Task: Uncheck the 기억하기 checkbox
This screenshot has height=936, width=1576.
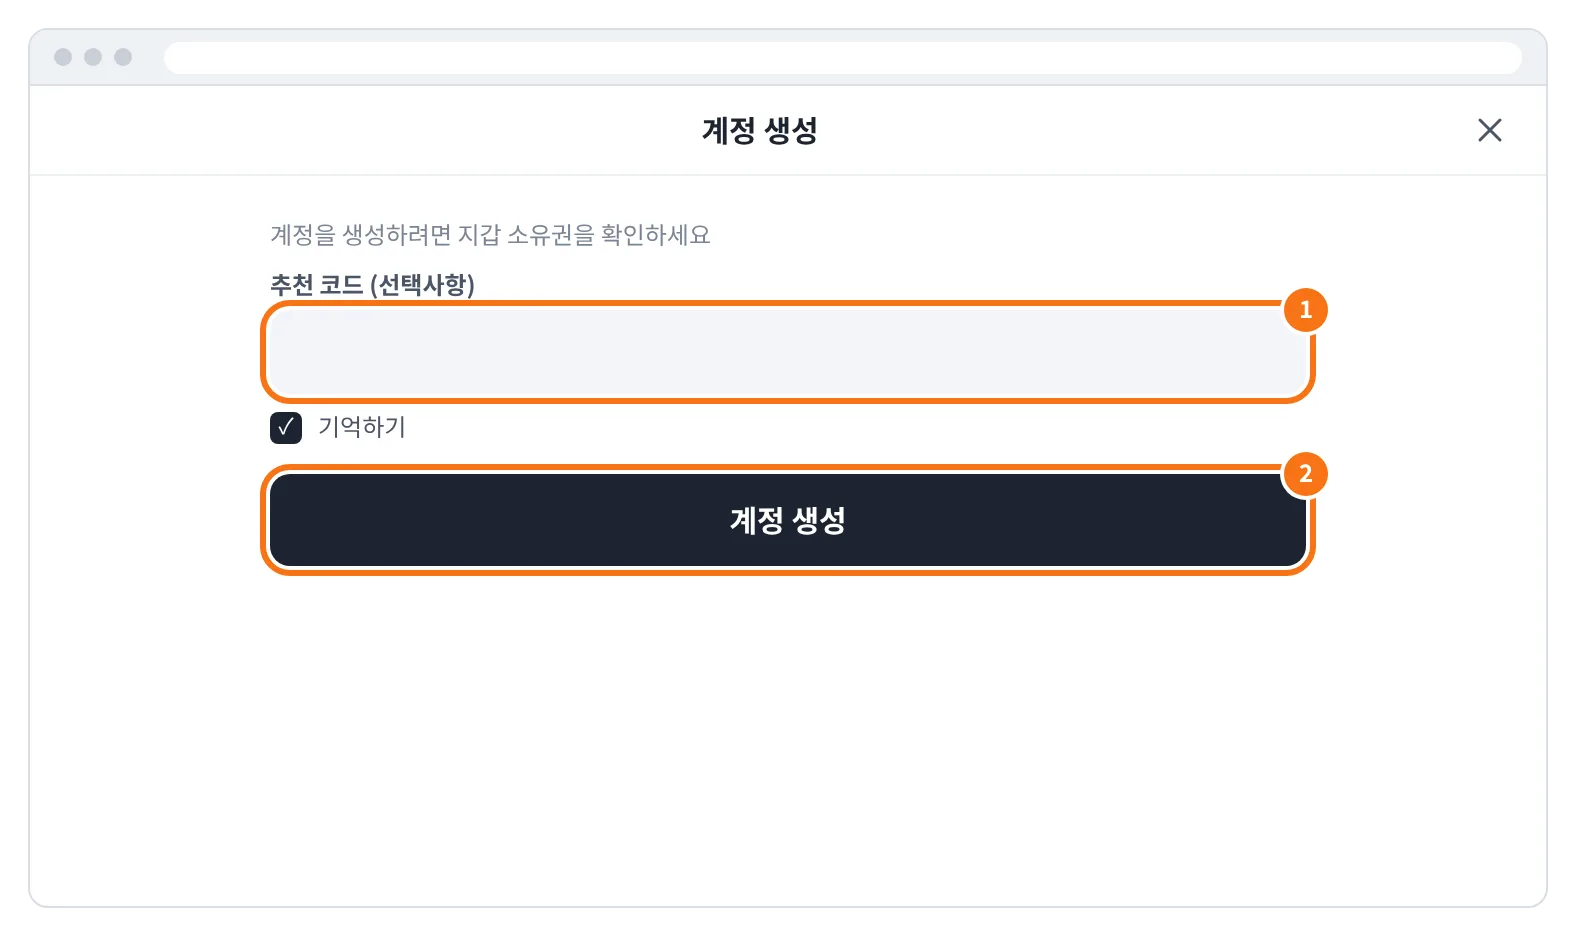Action: pos(286,428)
